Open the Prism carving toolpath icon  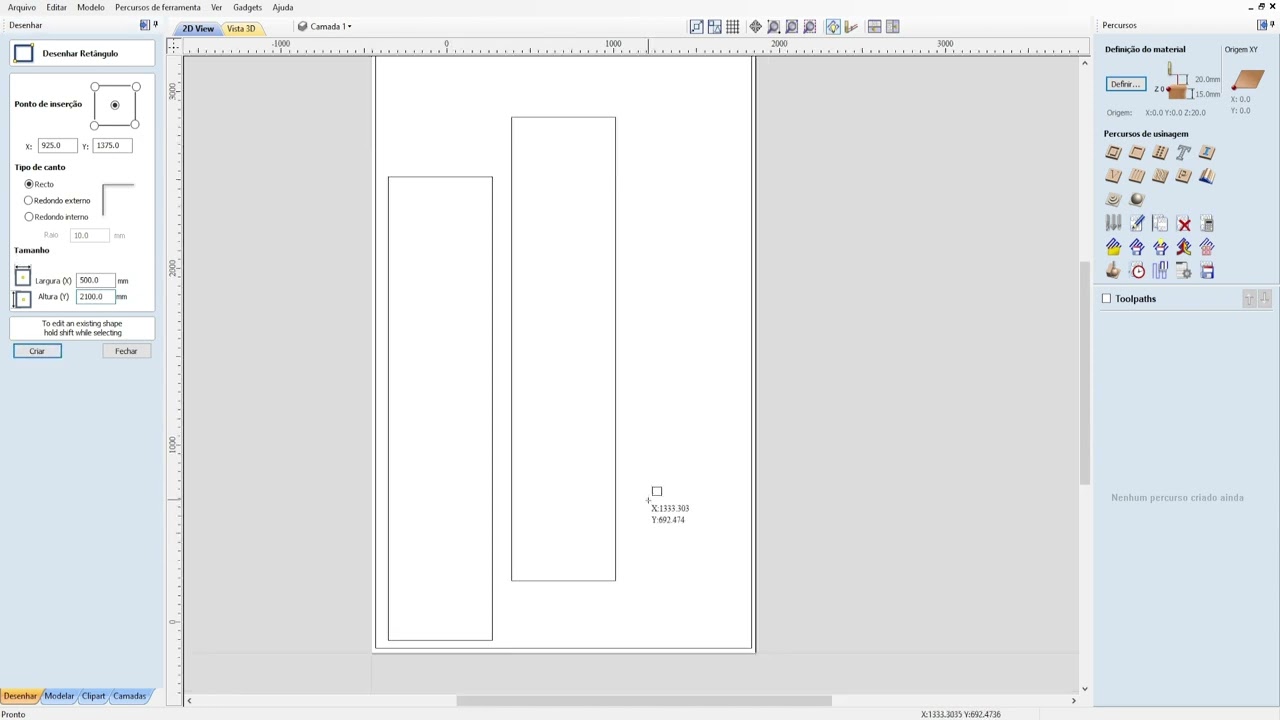point(1183,176)
